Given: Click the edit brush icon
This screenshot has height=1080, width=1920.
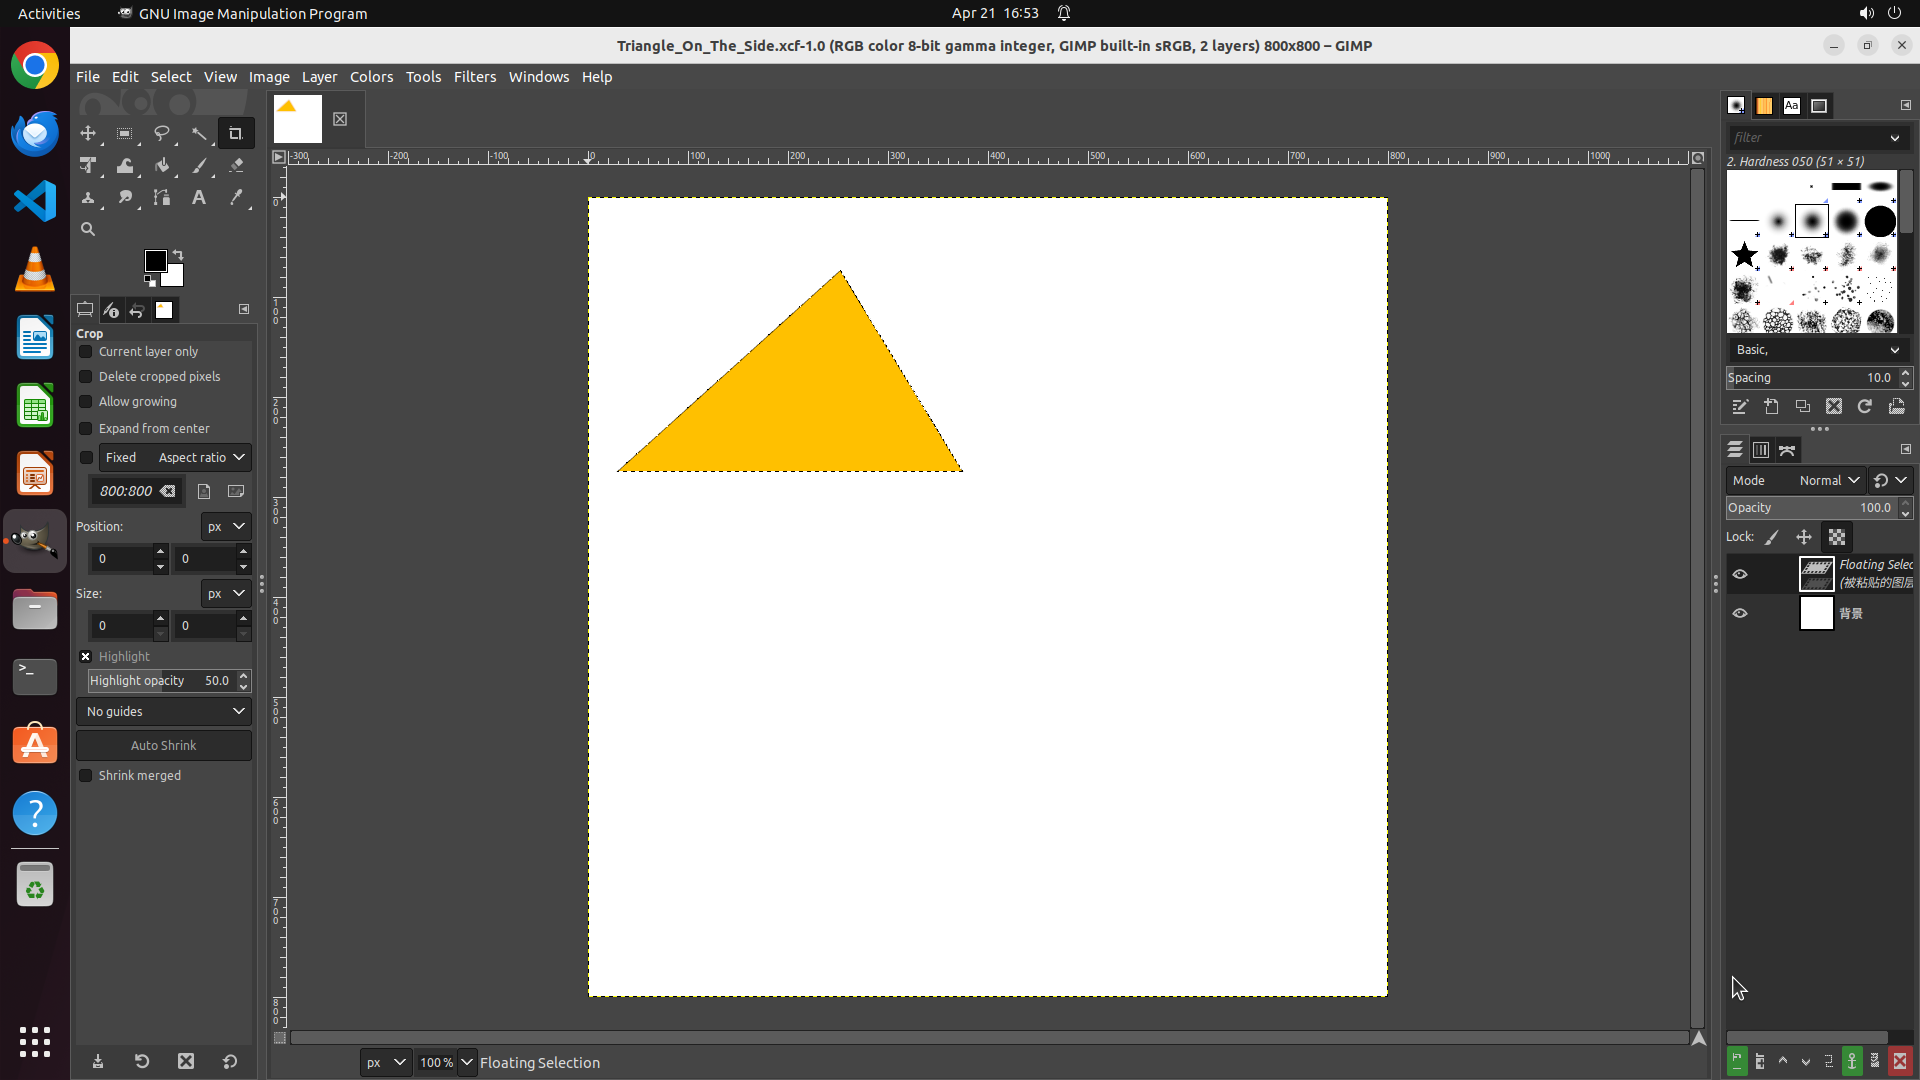Looking at the screenshot, I should click(x=1740, y=406).
